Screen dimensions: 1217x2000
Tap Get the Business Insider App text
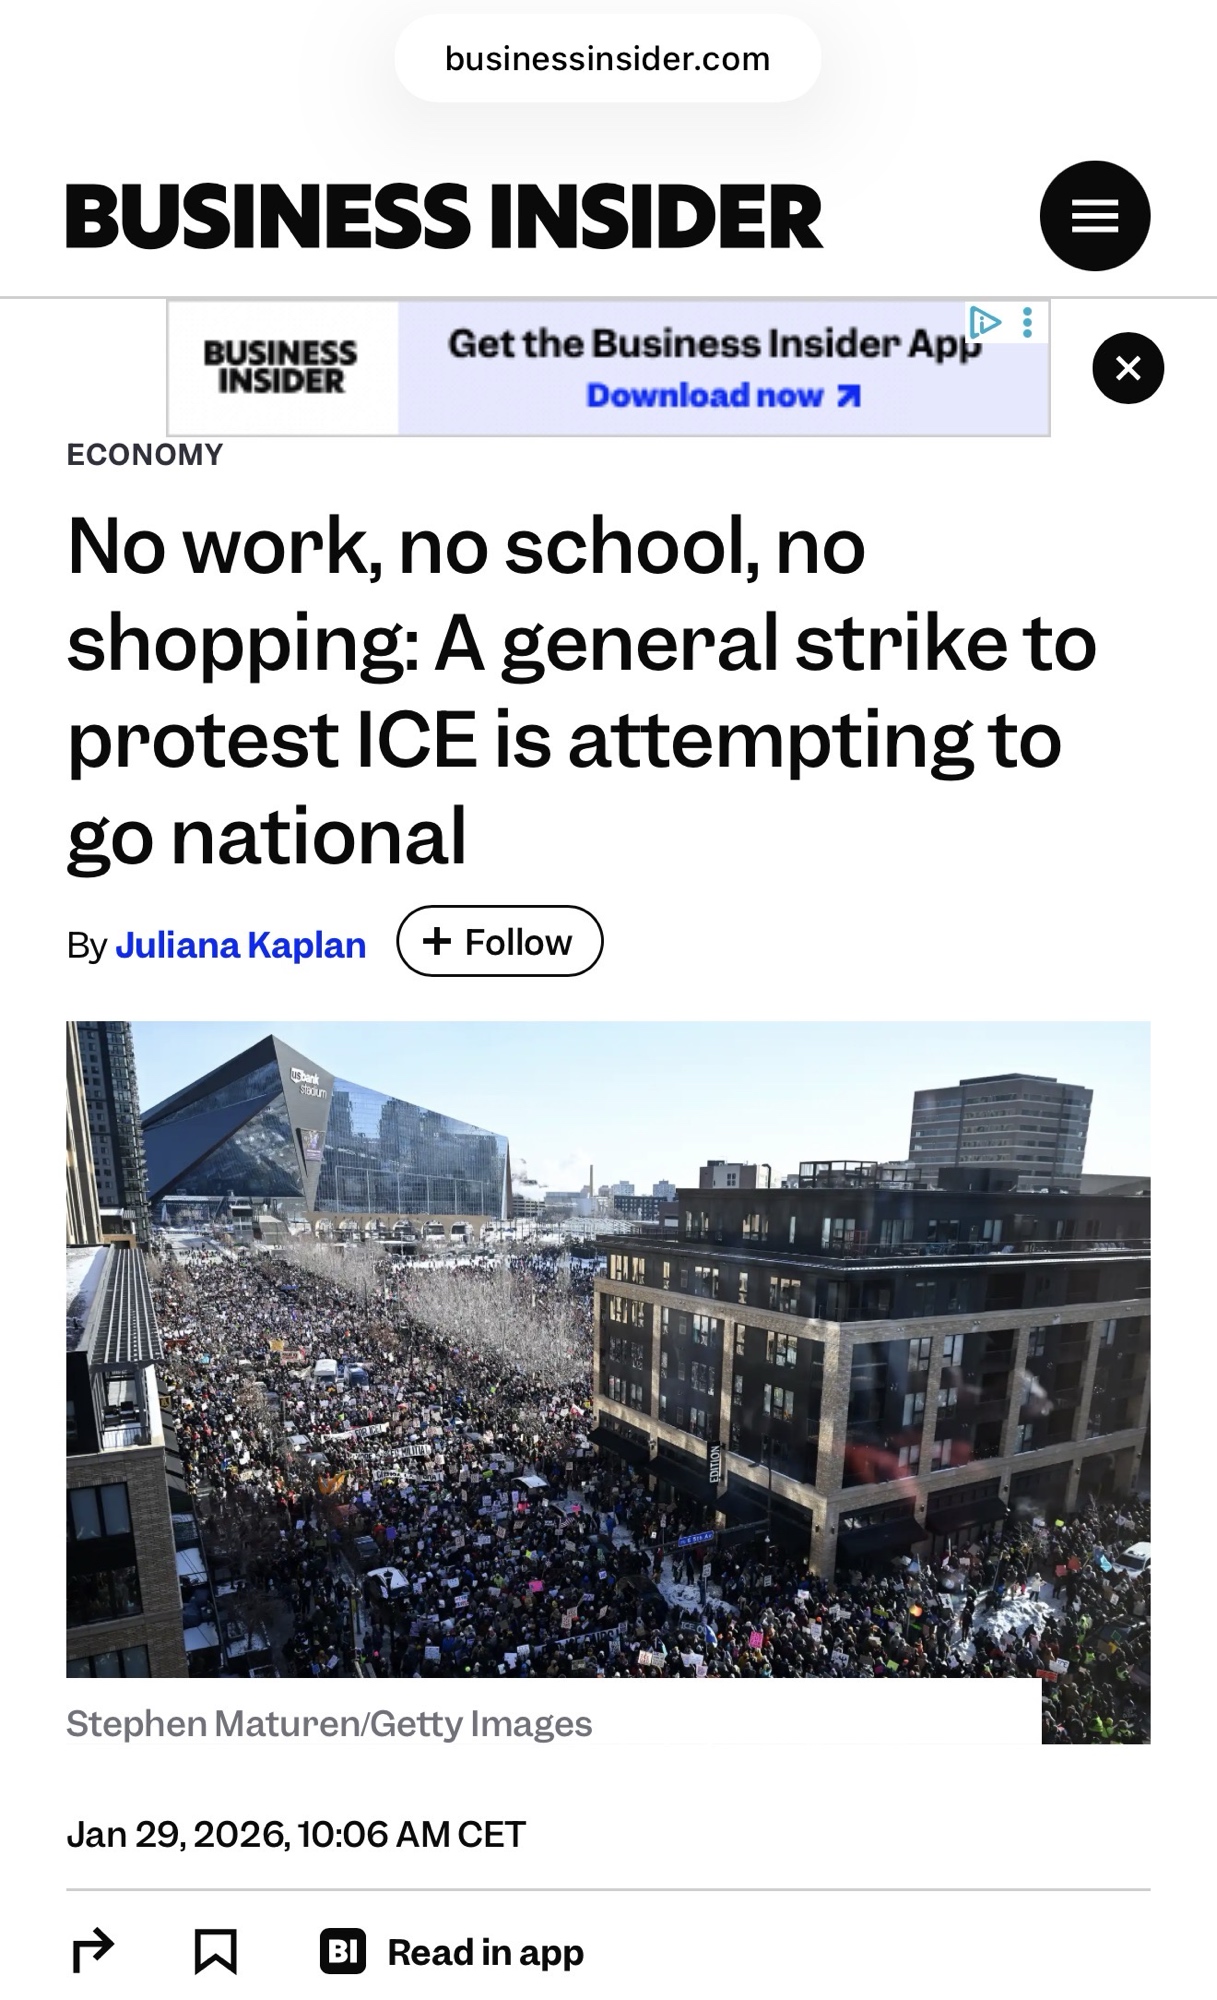pyautogui.click(x=714, y=344)
